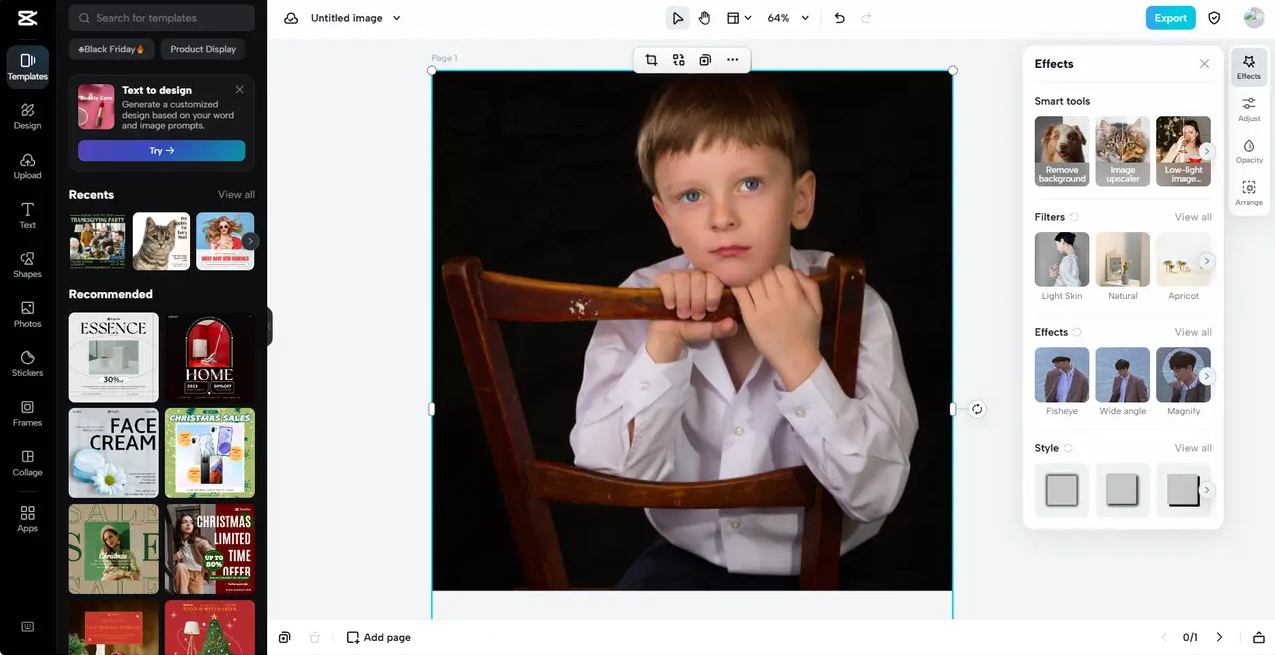
Task: Click View all for Style
Action: (x=1193, y=448)
